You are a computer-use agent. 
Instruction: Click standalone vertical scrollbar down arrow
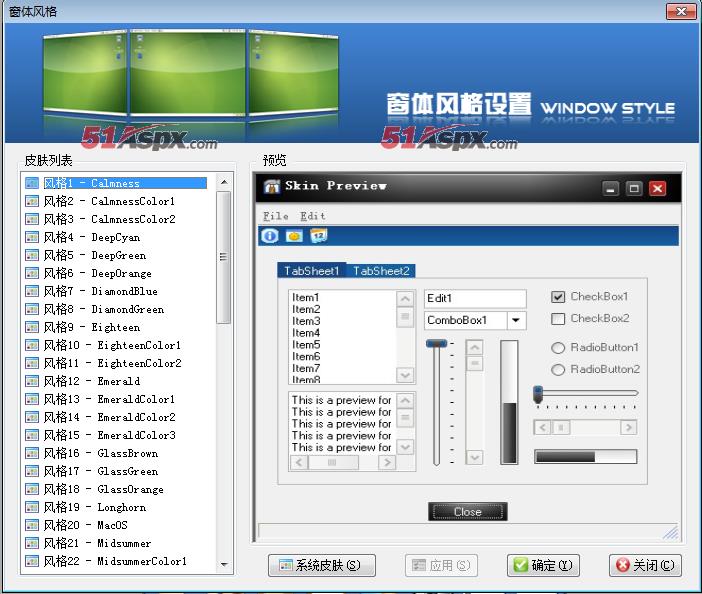[x=475, y=457]
